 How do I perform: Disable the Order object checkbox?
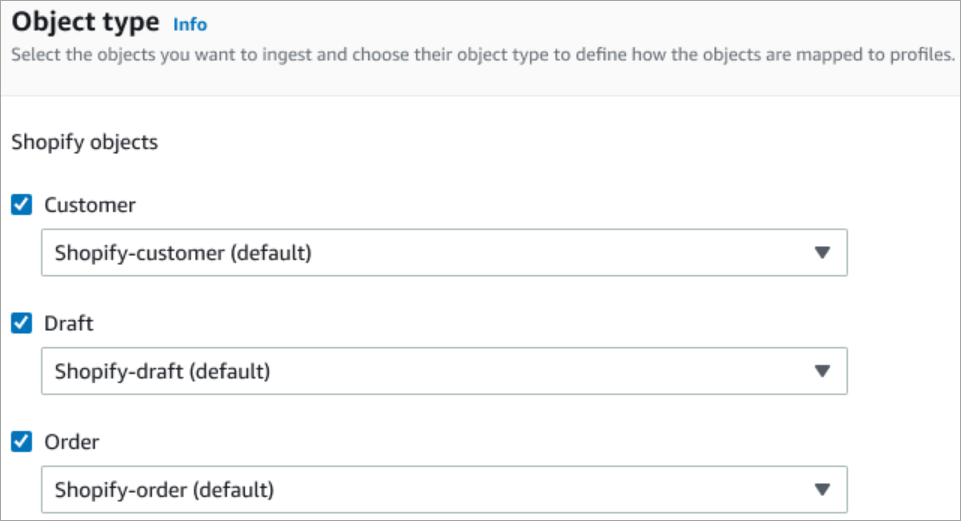(21, 441)
